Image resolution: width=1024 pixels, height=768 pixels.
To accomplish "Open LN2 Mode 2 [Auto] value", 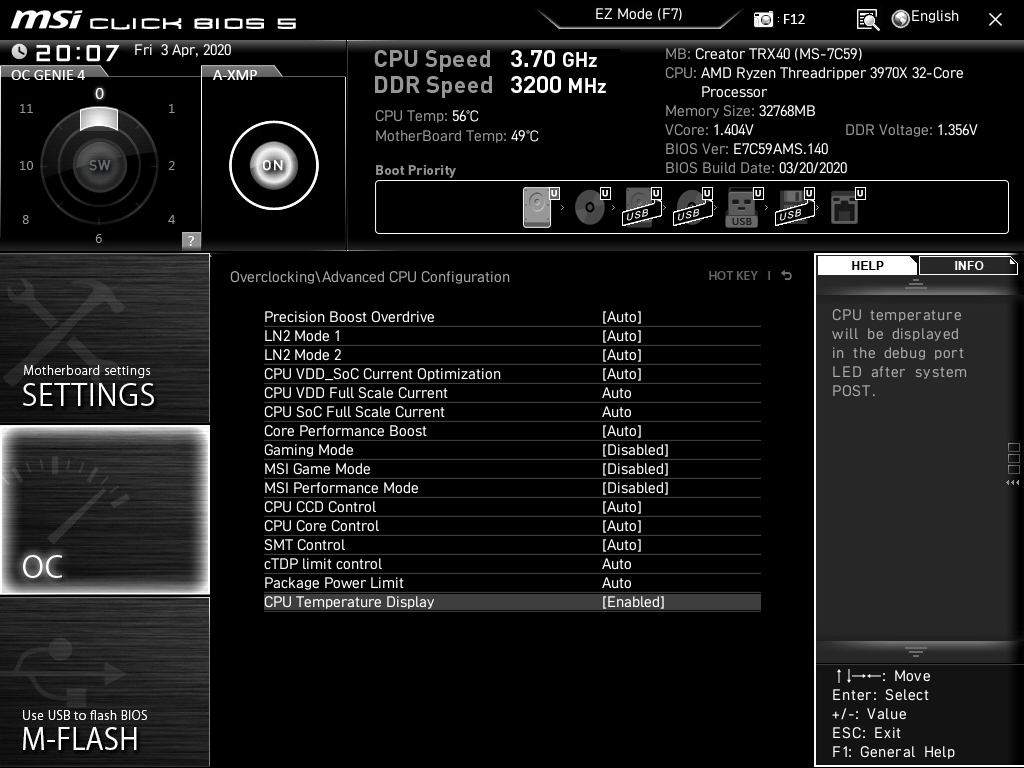I will tap(622, 355).
